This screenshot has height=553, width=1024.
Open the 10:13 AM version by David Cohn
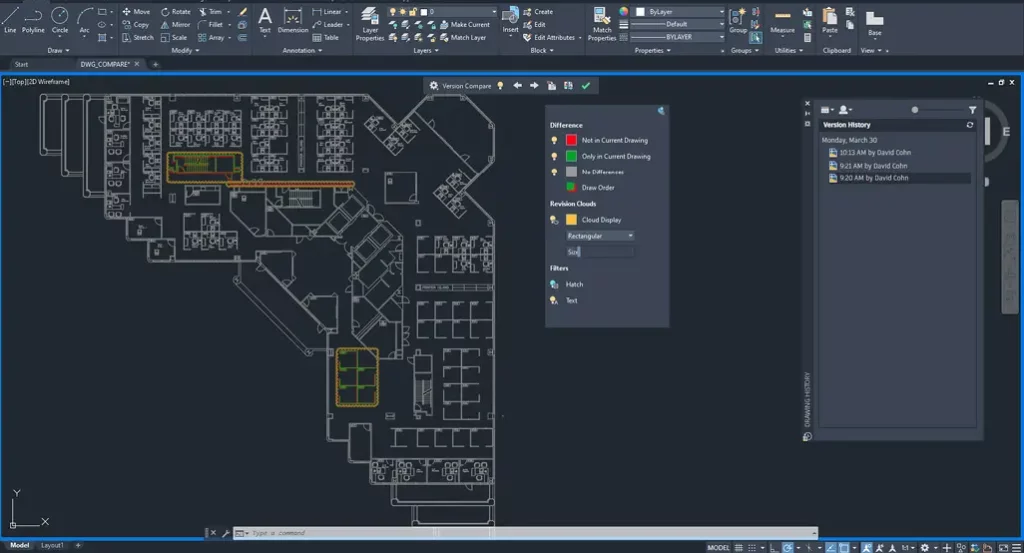[x=869, y=153]
